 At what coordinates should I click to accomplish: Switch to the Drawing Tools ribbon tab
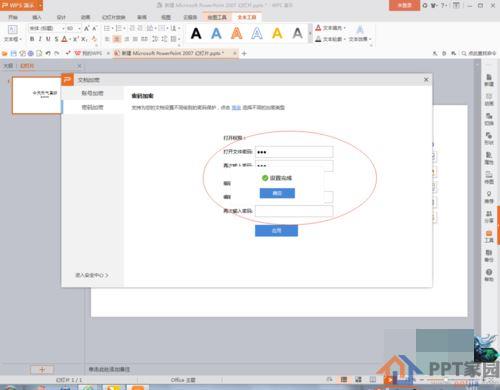coord(217,17)
